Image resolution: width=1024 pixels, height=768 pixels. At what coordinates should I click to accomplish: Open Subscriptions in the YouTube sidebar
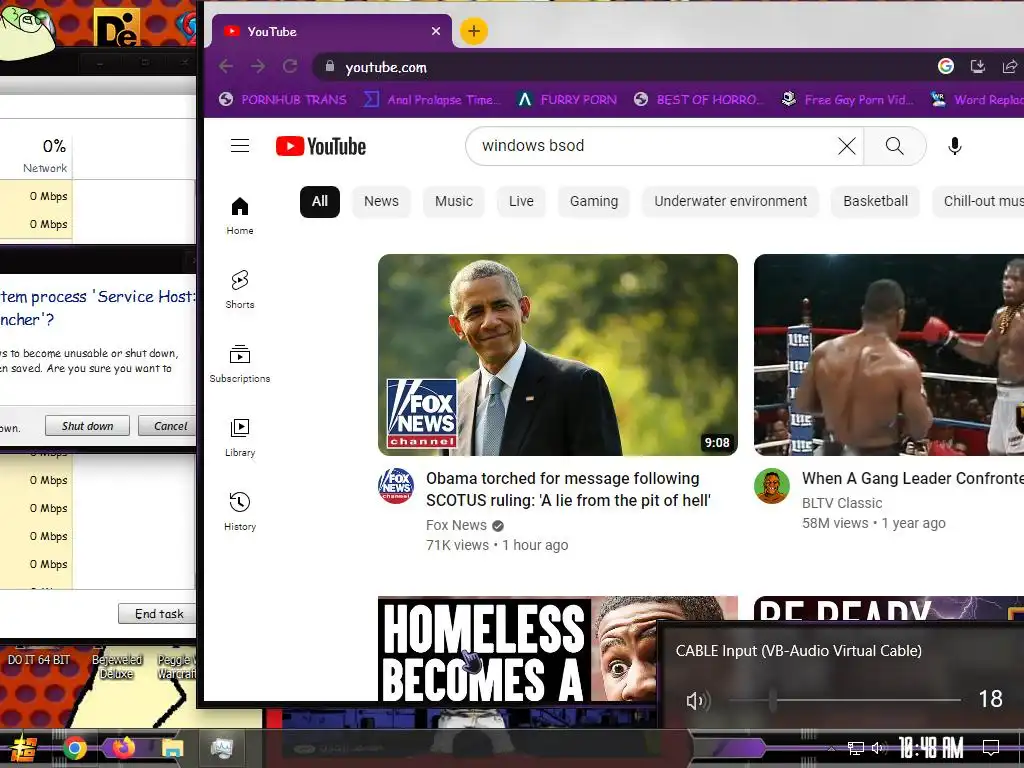click(x=240, y=364)
